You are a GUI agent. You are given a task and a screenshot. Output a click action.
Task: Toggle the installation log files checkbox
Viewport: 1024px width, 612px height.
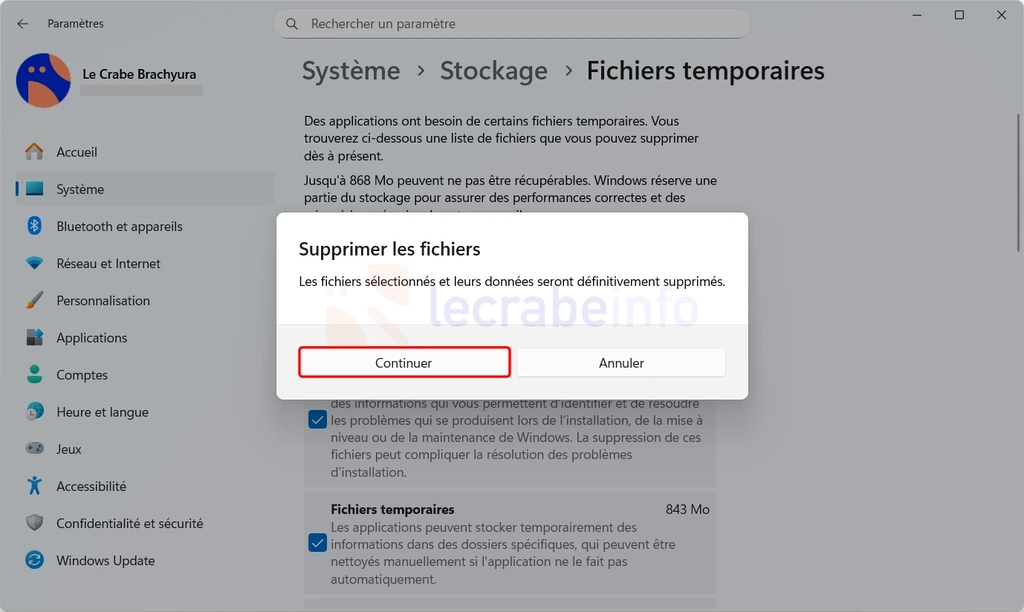pos(317,419)
